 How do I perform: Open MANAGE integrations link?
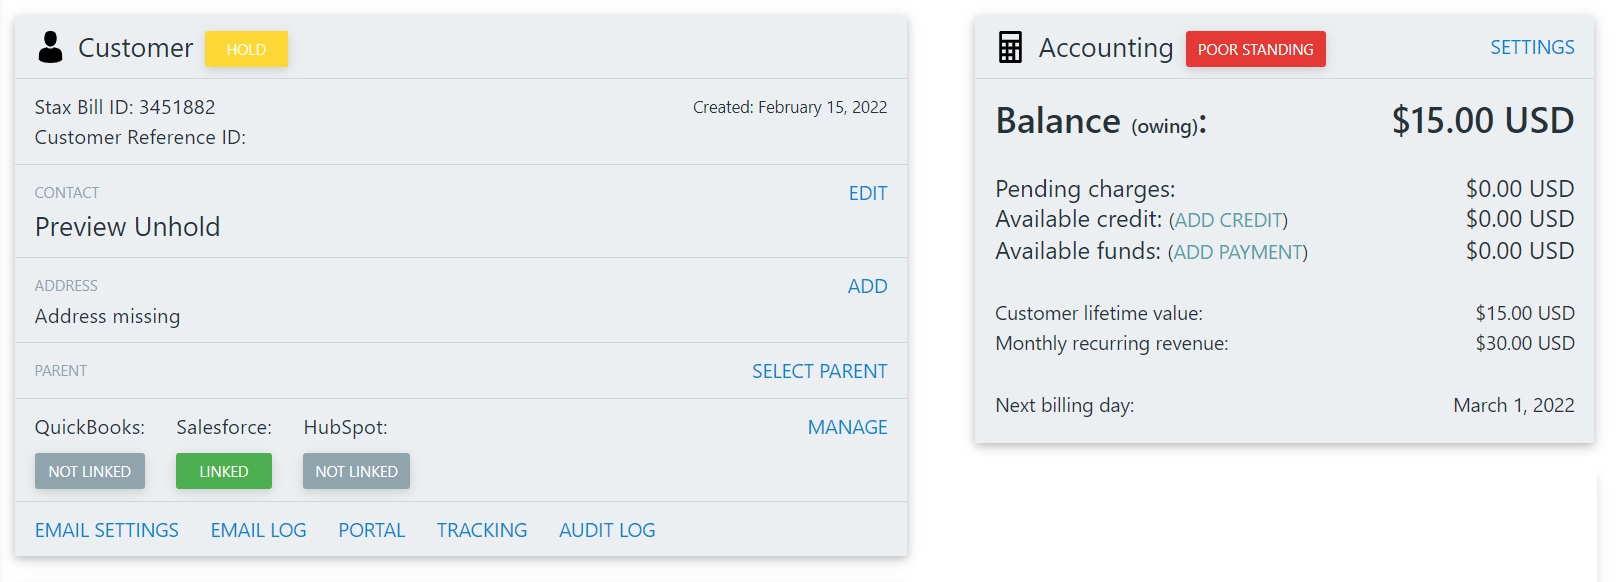(847, 427)
